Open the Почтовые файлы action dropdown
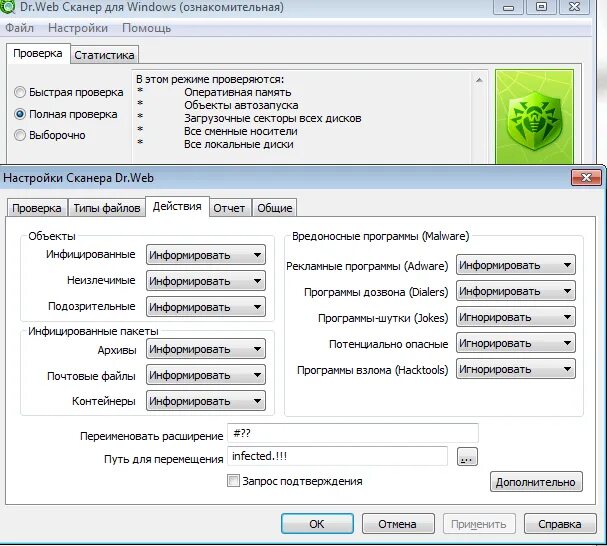The image size is (607, 546). pyautogui.click(x=206, y=375)
